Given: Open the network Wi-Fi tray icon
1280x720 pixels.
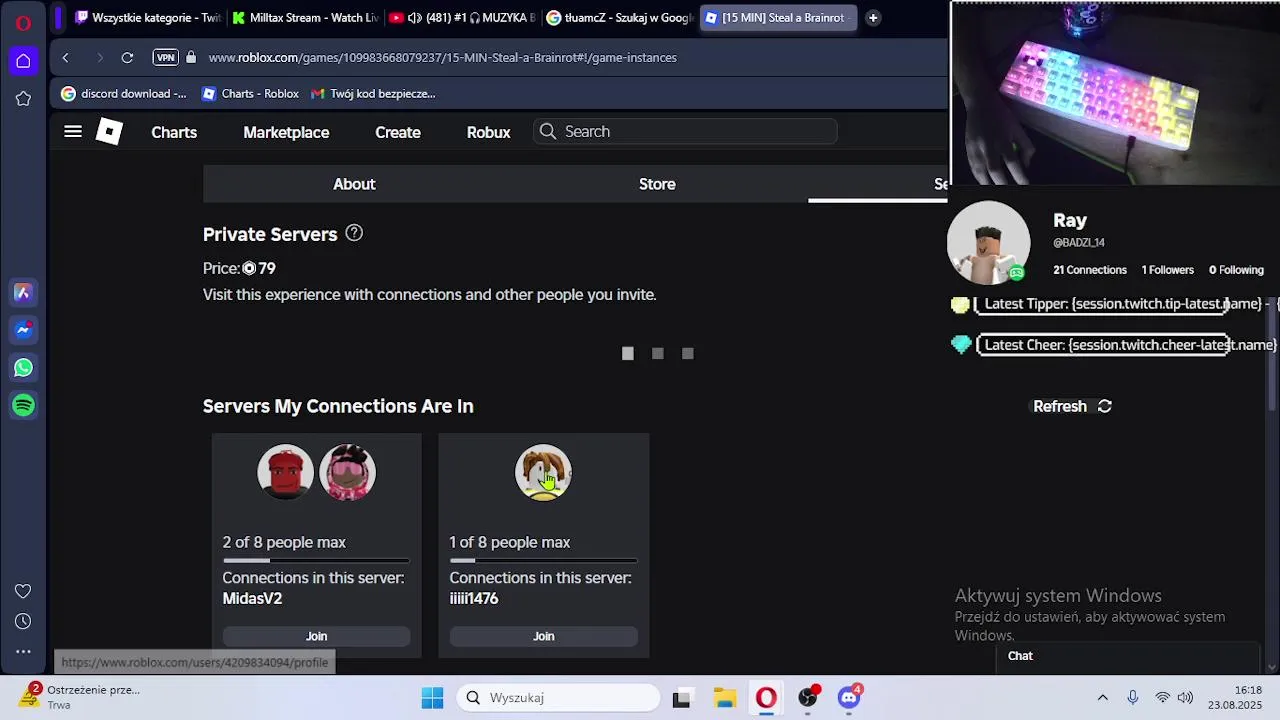Looking at the screenshot, I should tap(1162, 698).
